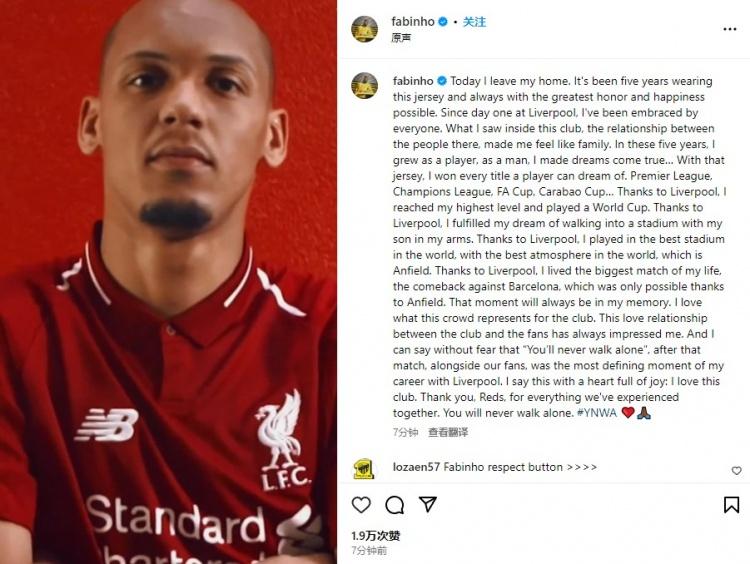Image resolution: width=750 pixels, height=564 pixels.
Task: Open fabinho username in the header
Action: click(x=413, y=22)
